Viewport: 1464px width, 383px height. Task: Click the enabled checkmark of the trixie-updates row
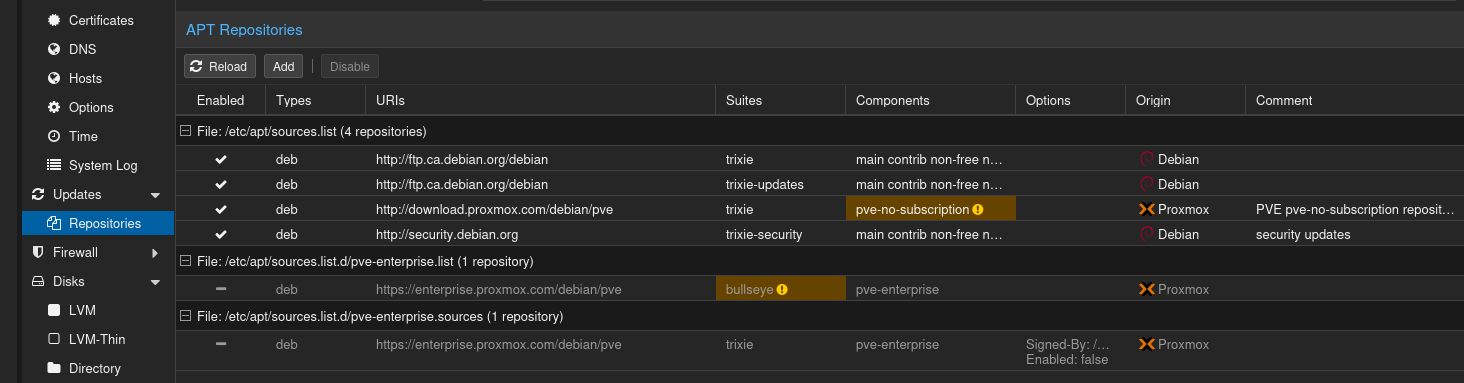click(221, 184)
